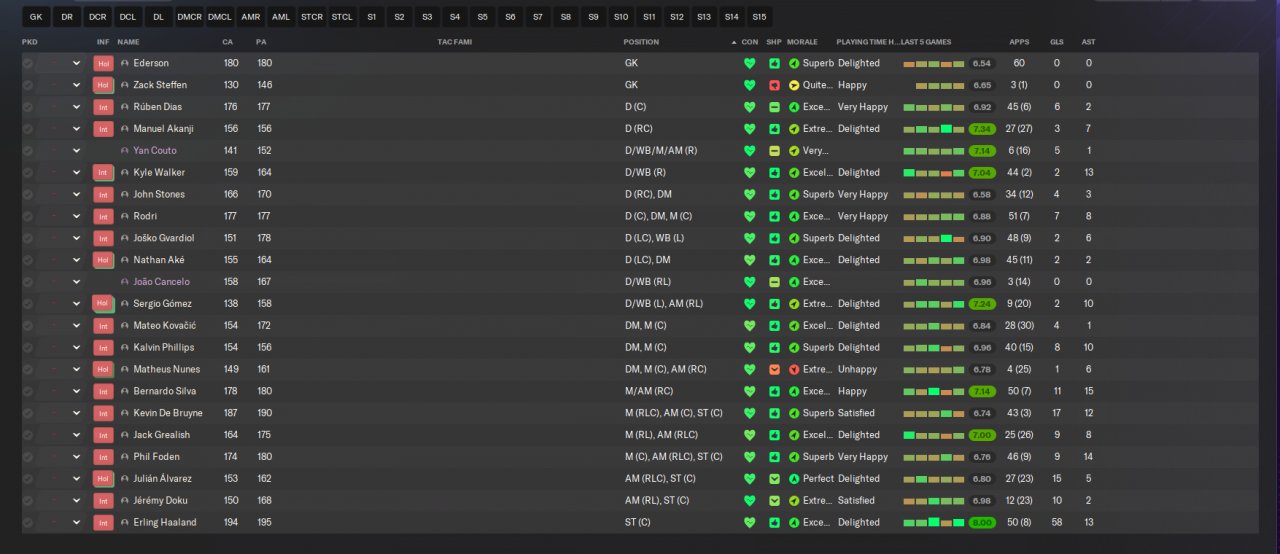Toggle the picked checkmark for Rúben Dias
The width and height of the screenshot is (1280, 554).
[28, 107]
